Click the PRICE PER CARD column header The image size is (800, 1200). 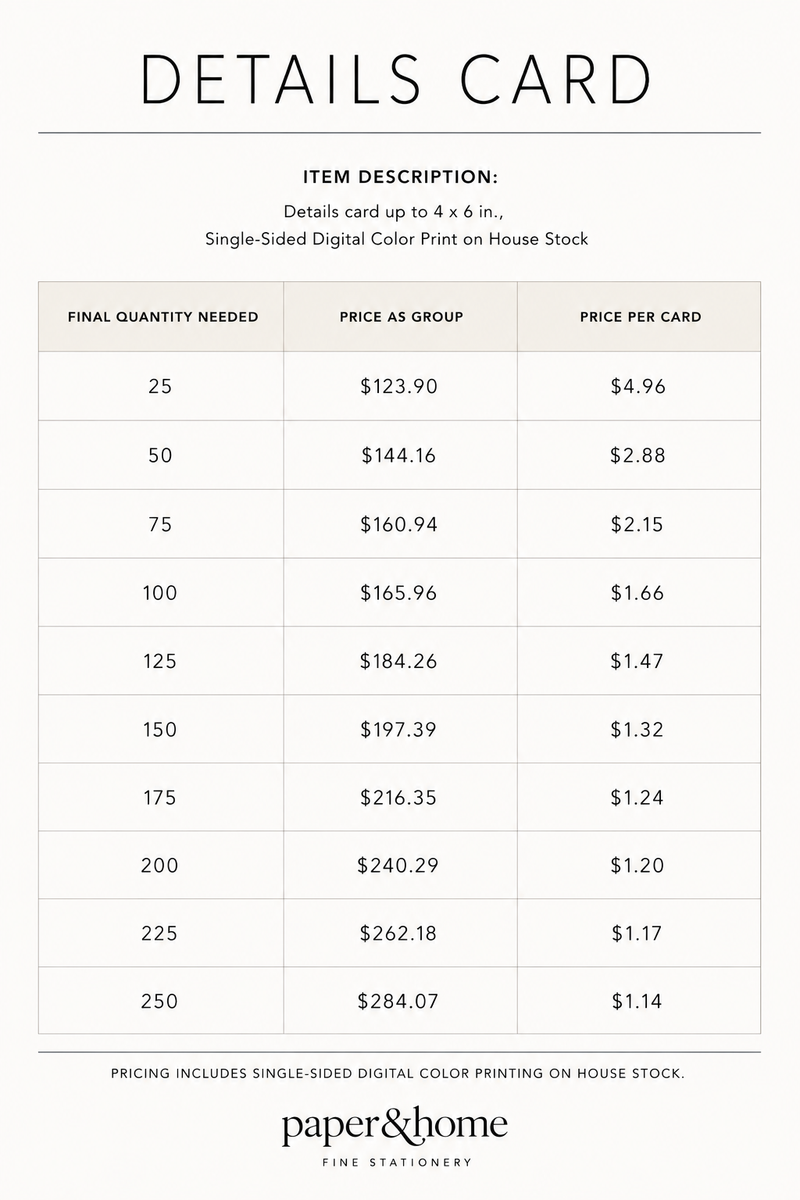tap(640, 317)
